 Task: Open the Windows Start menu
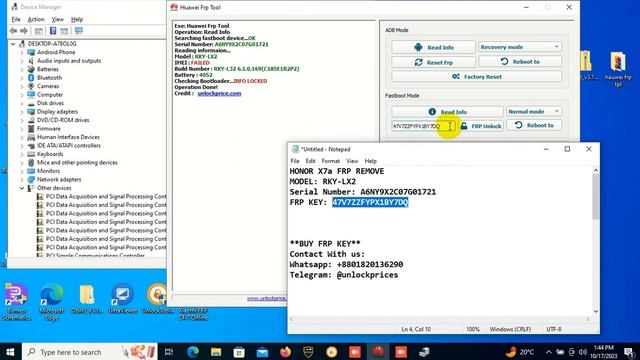point(10,352)
